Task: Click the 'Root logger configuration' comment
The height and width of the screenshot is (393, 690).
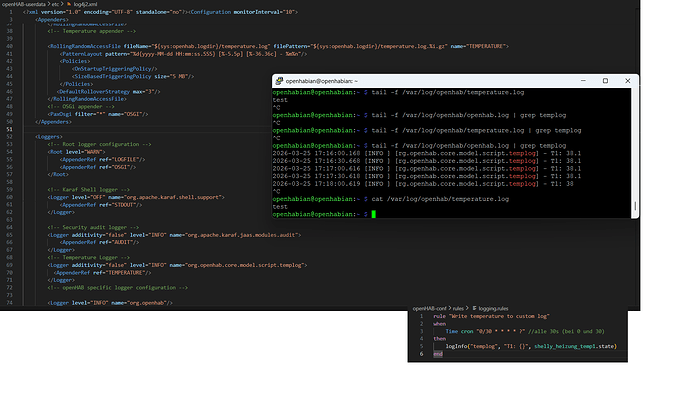Action: [99, 144]
